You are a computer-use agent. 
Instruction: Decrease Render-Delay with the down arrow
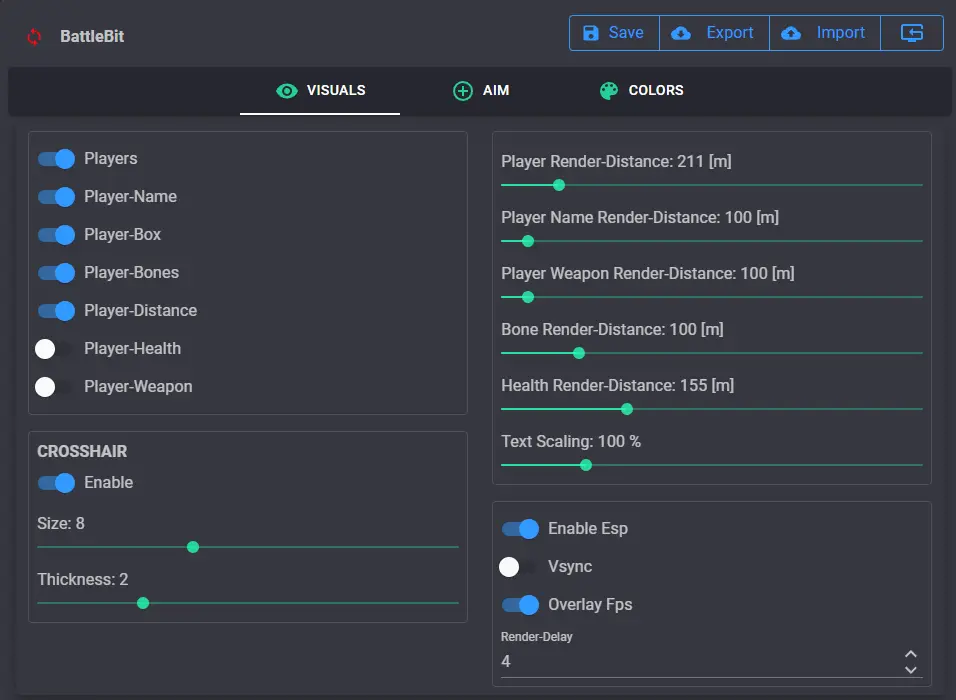[910, 669]
